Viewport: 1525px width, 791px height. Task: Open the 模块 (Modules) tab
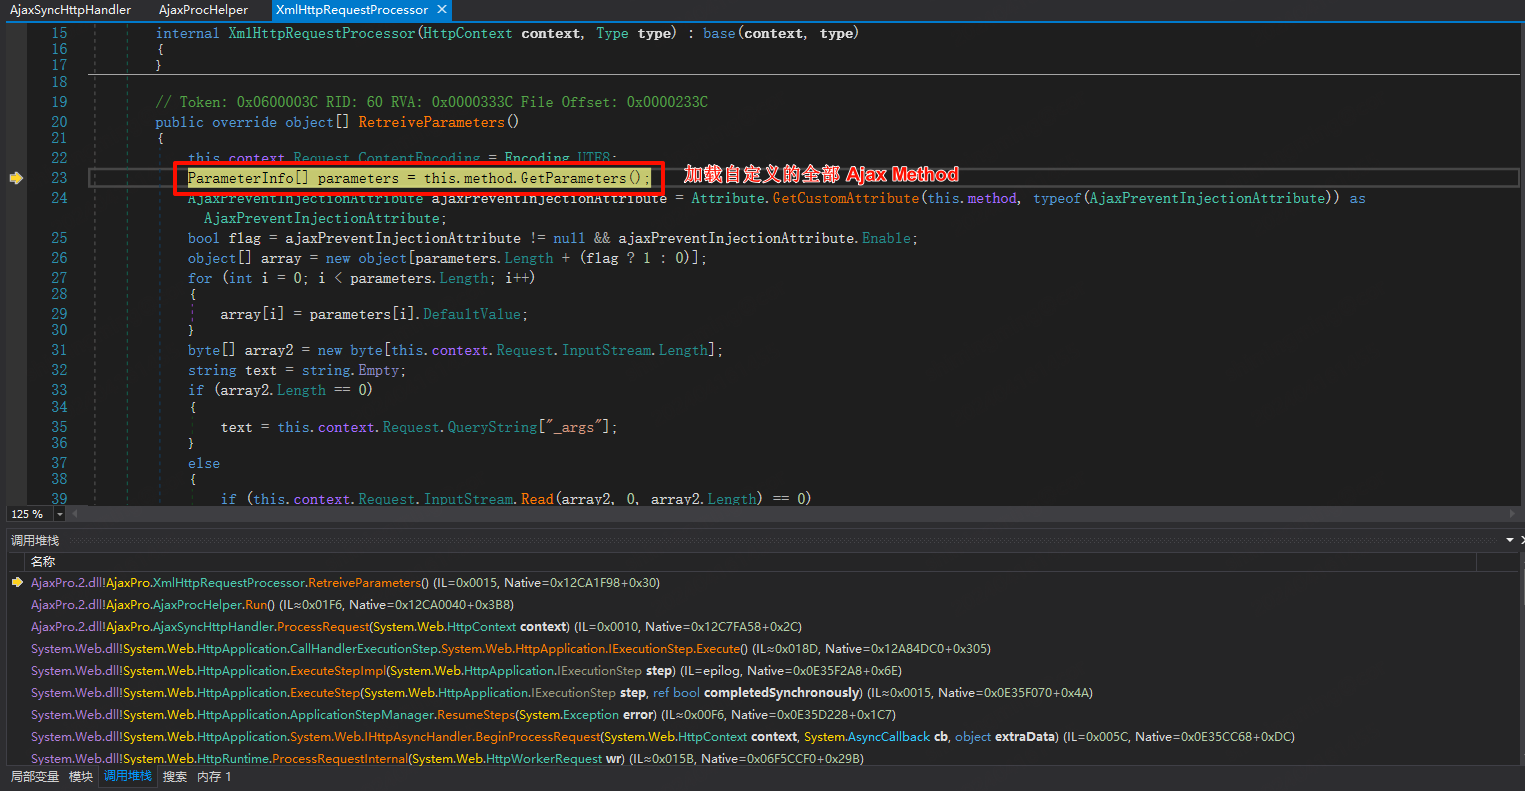pyautogui.click(x=81, y=777)
